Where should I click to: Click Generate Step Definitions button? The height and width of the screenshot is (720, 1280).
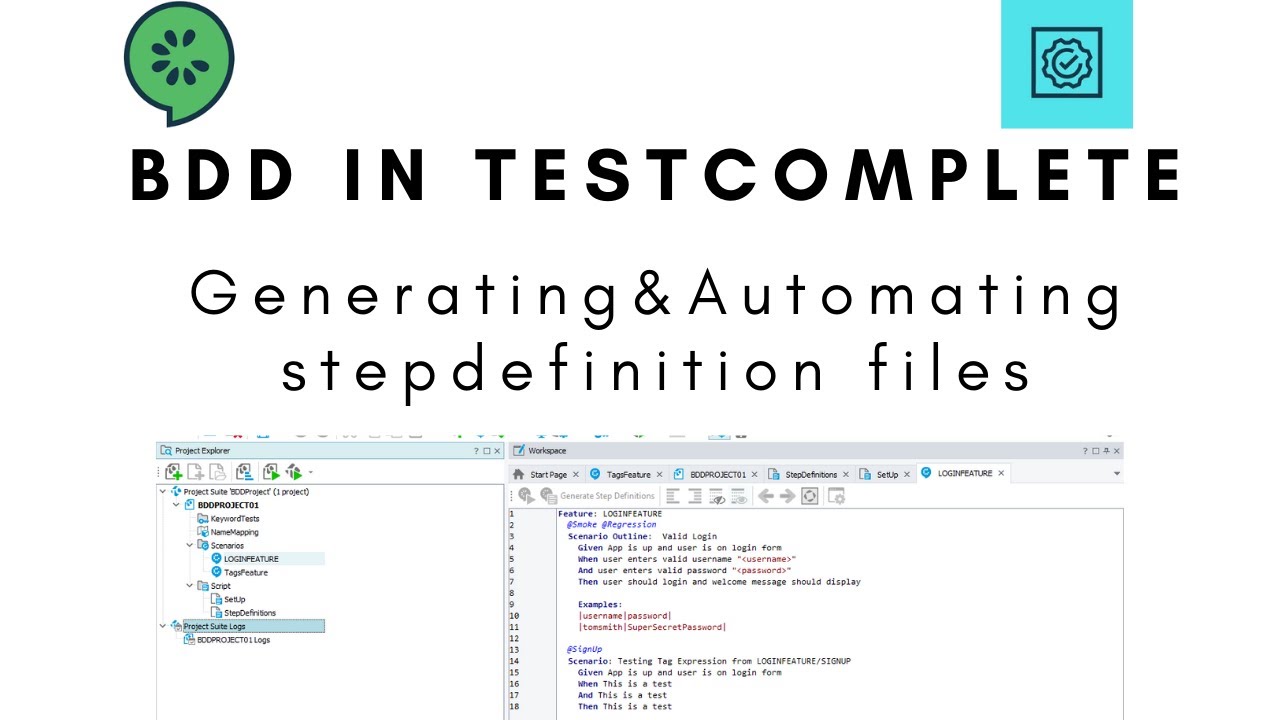pos(598,496)
